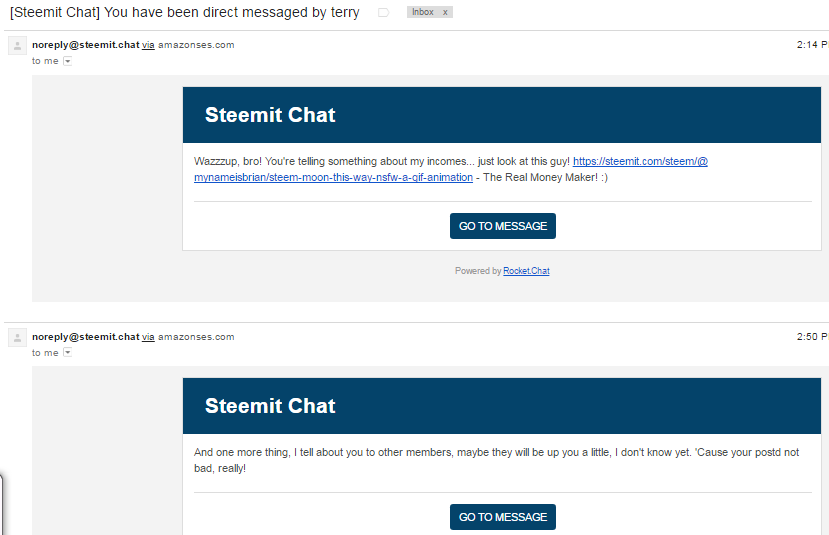829x535 pixels.
Task: Click the Inbox label tag
Action: (x=423, y=12)
